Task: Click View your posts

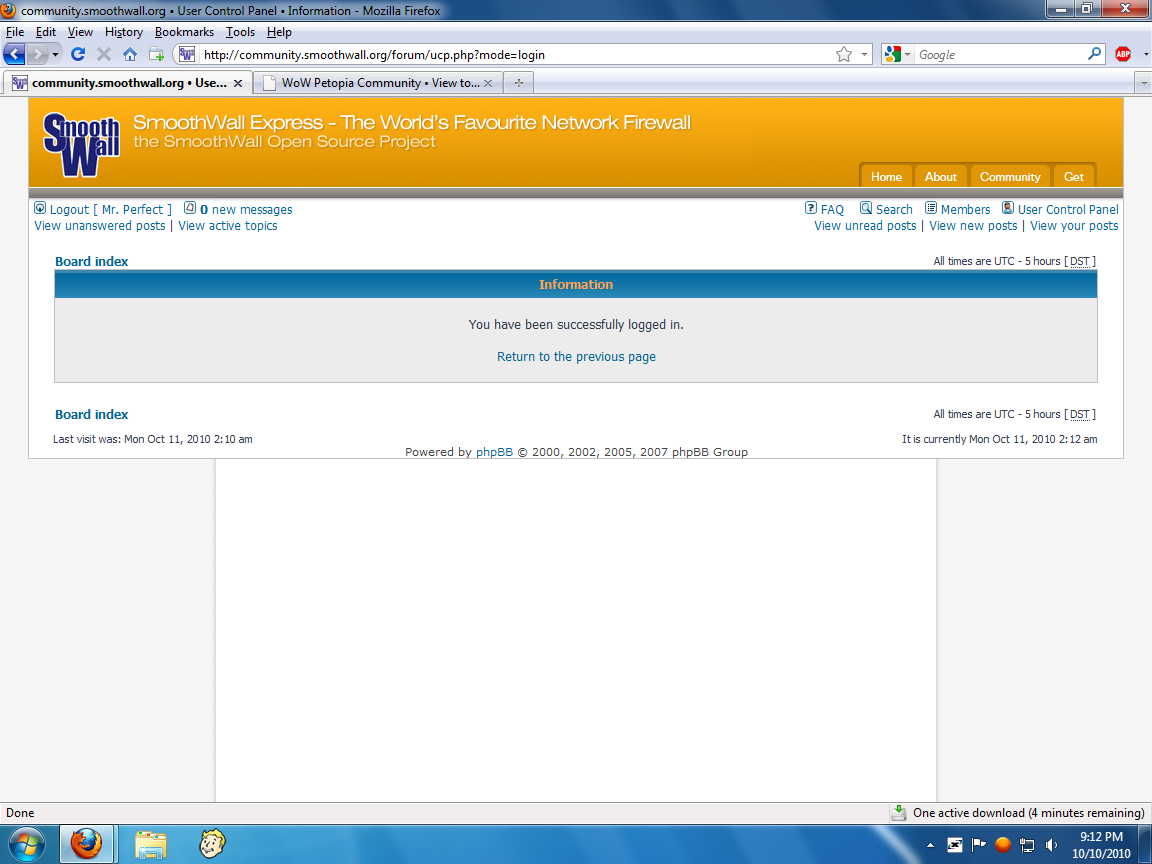Action: coord(1074,226)
